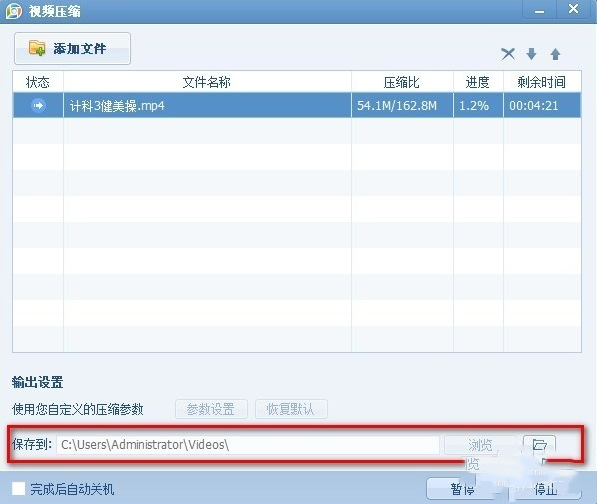Screen dimensions: 597x504
Task: Click the 54.1M/162.8M compression ratio cell
Action: pos(402,105)
